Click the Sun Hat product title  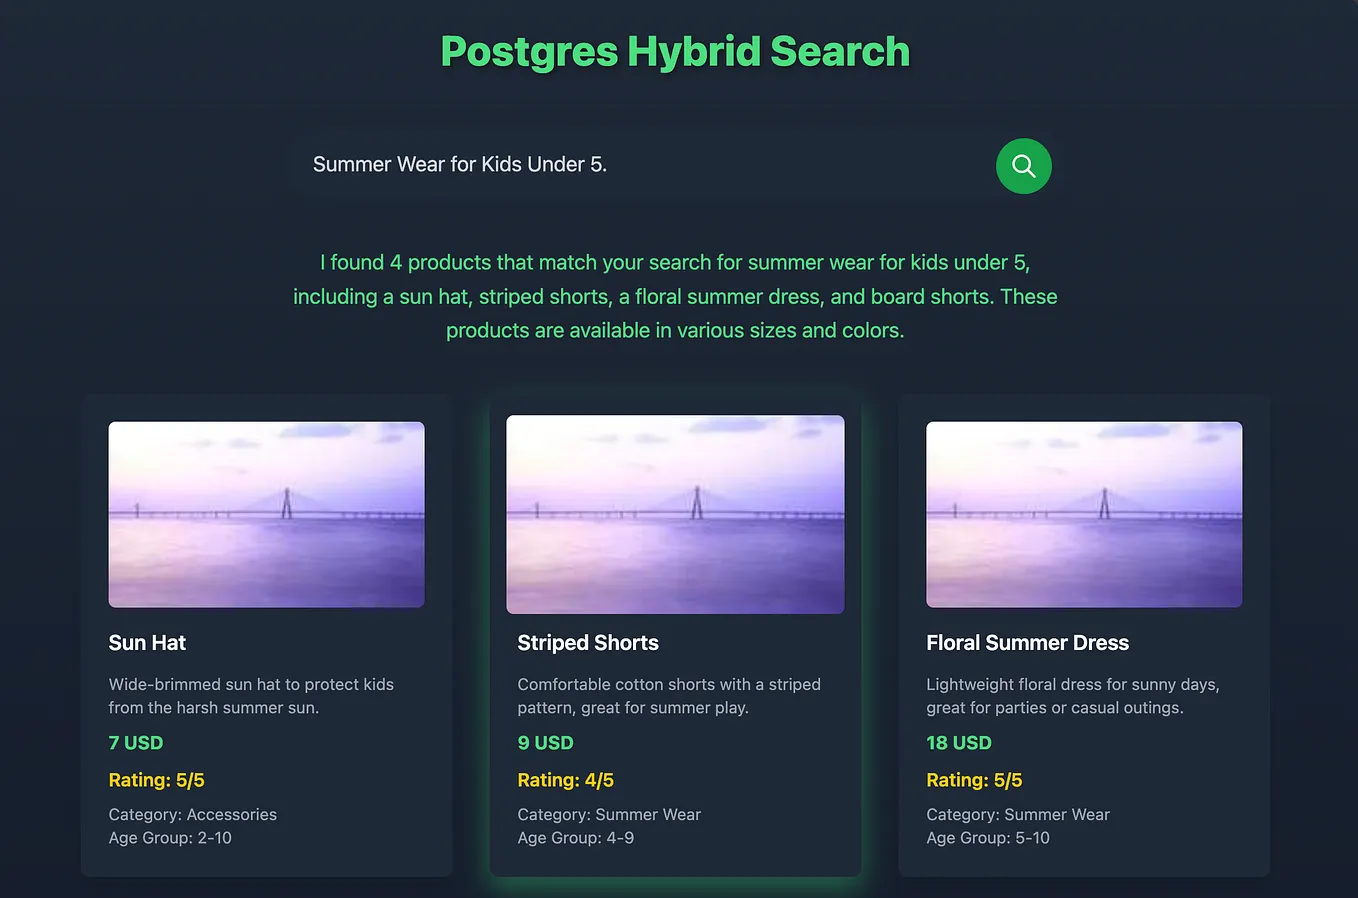(x=147, y=643)
